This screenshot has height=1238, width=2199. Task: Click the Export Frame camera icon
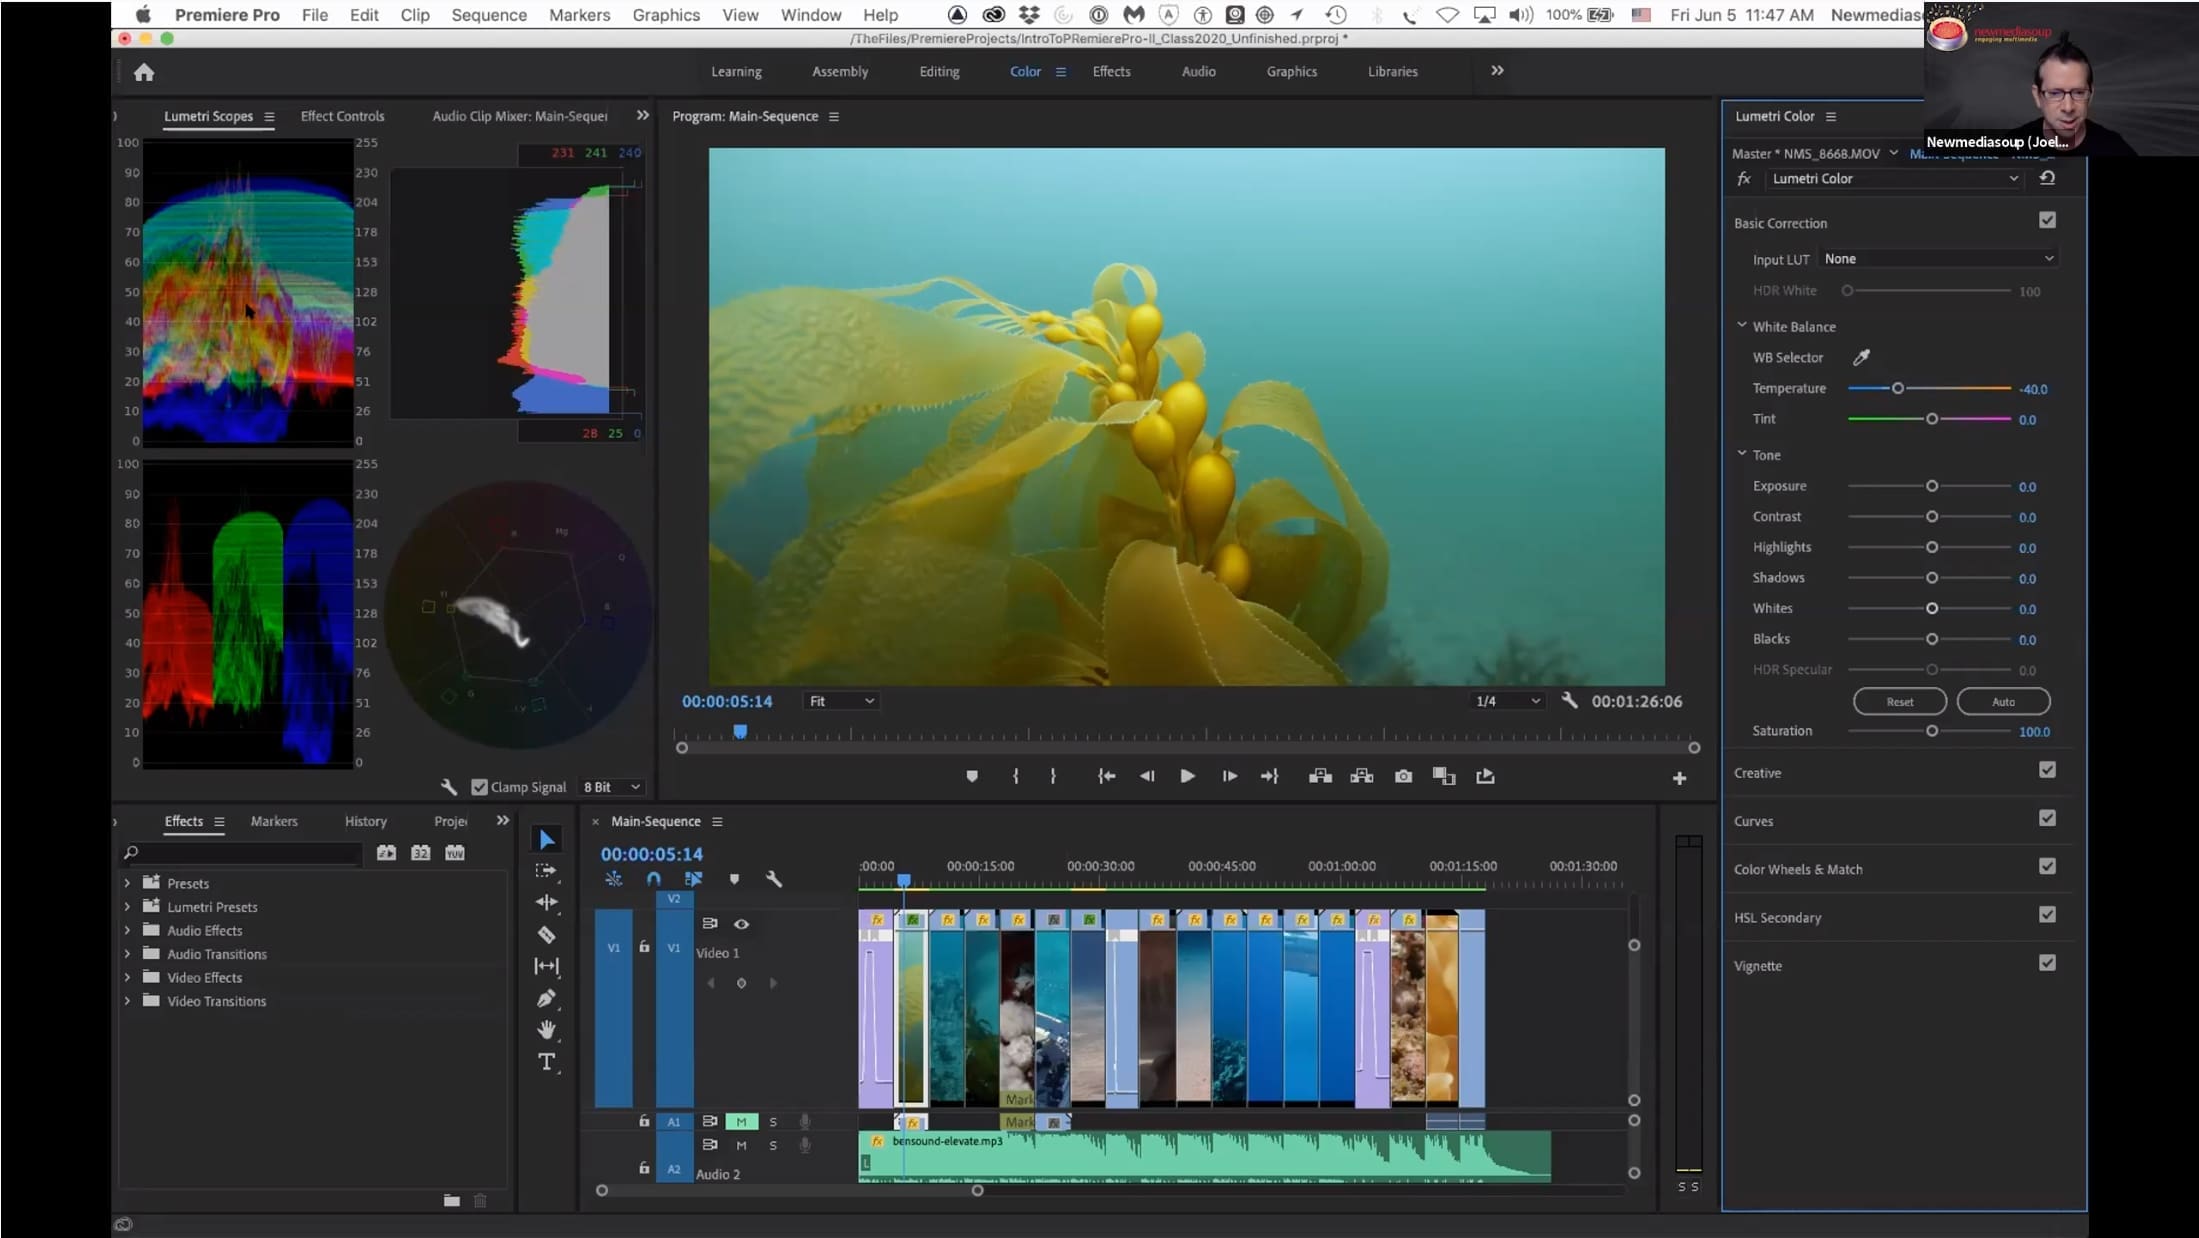pos(1403,776)
